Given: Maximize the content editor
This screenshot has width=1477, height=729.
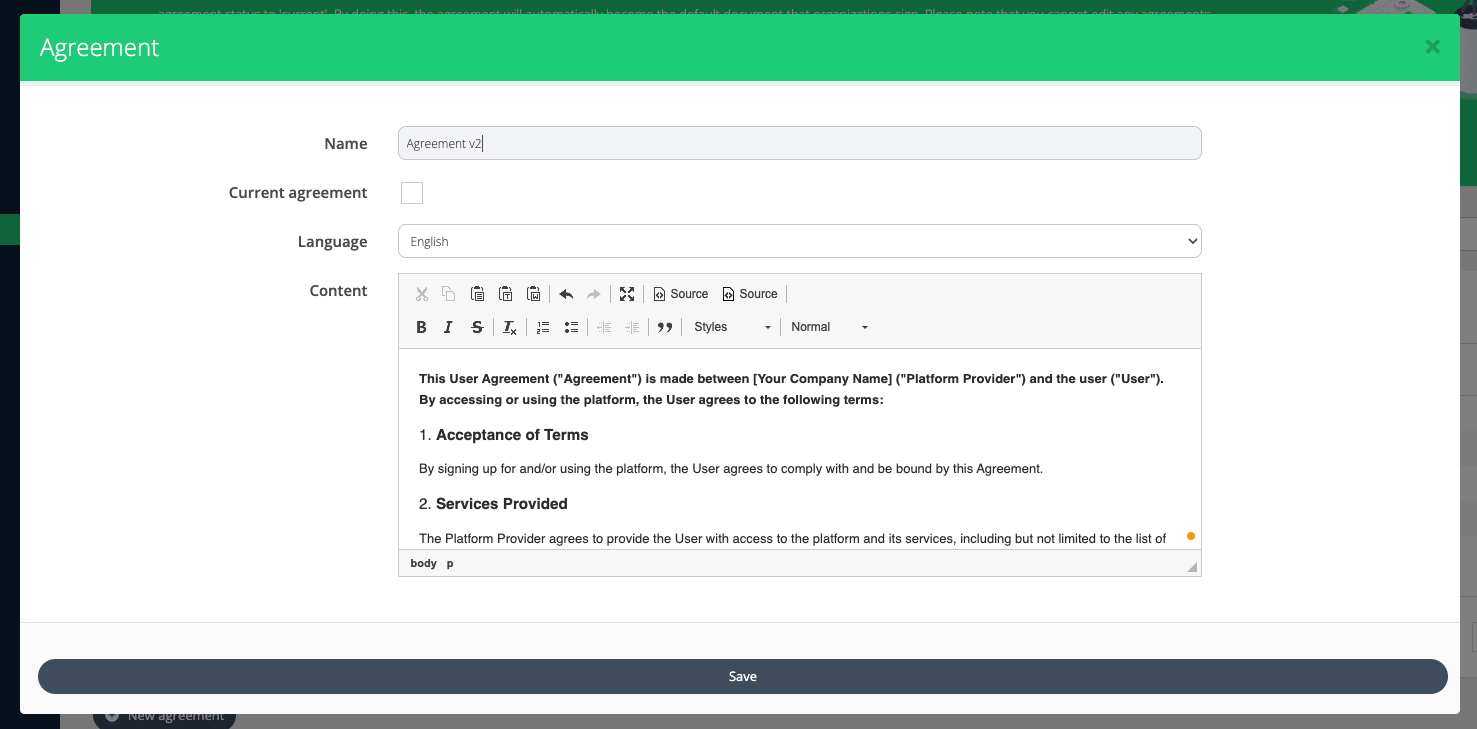Looking at the screenshot, I should coord(627,294).
